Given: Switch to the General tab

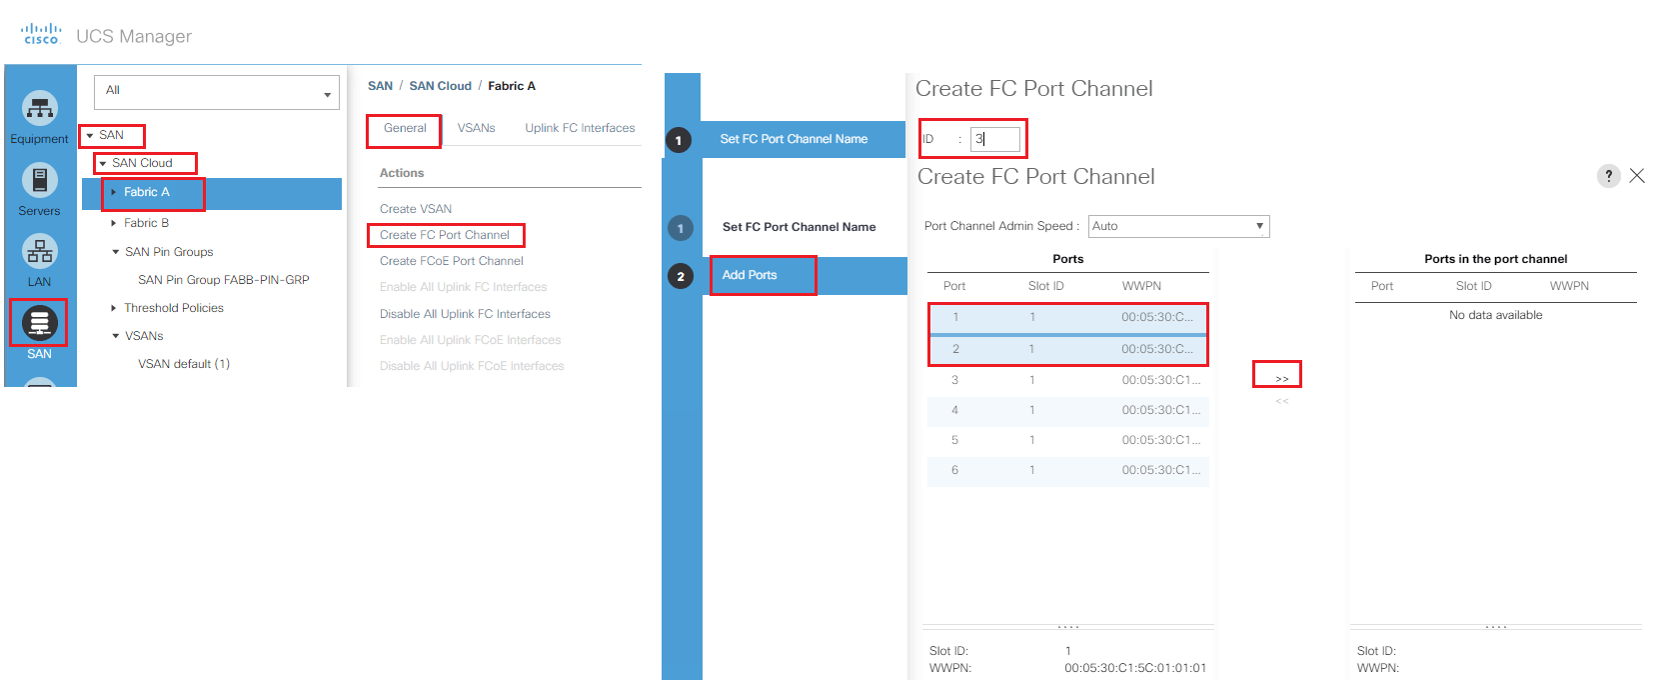Looking at the screenshot, I should point(405,128).
